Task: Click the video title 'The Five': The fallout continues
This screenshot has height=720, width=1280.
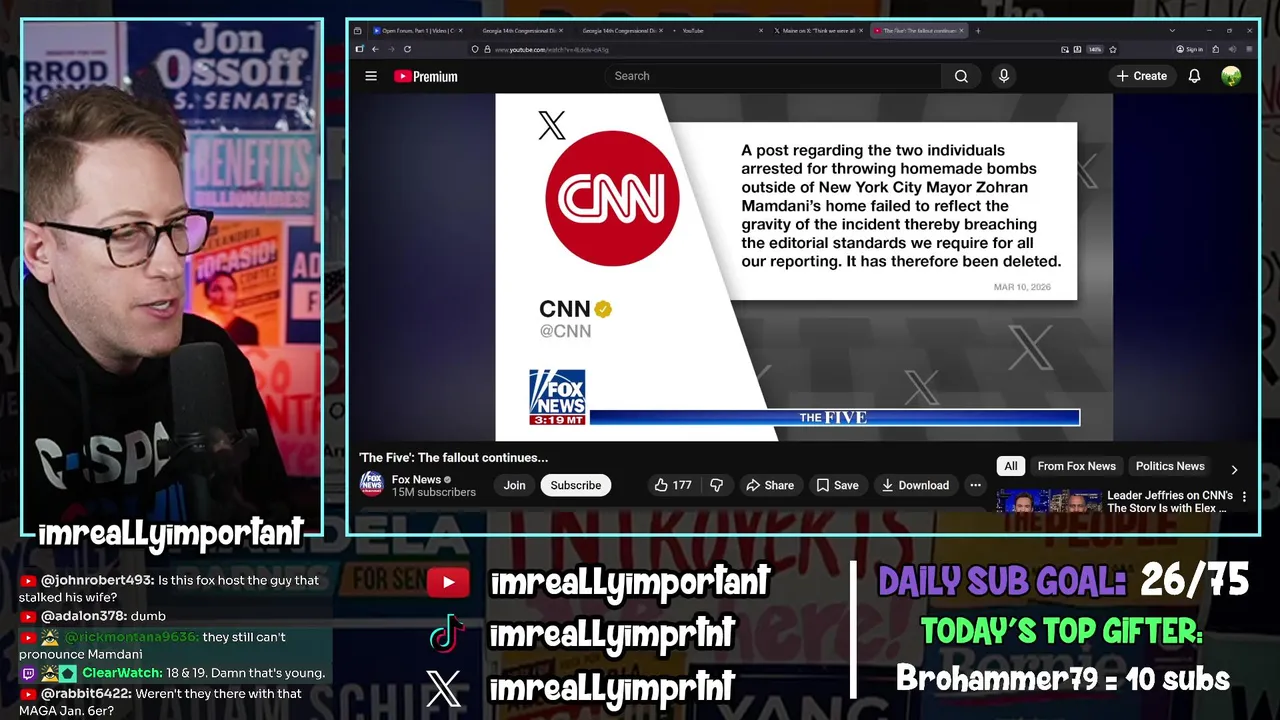Action: click(x=453, y=457)
